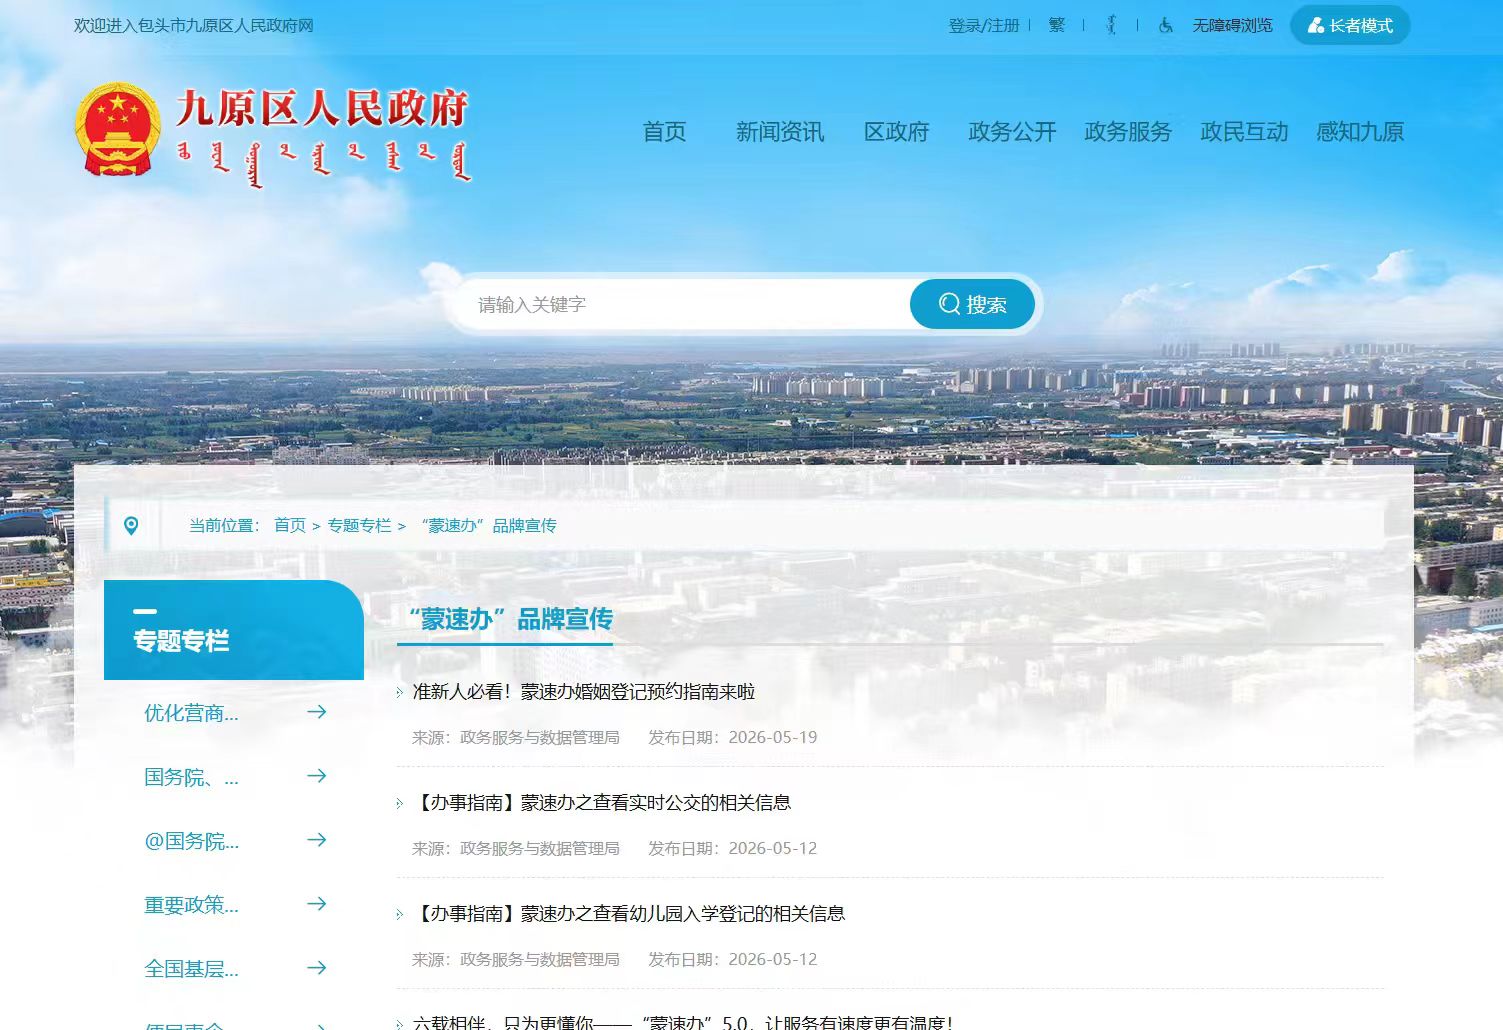Open sidebar item 重要政策...

pos(191,905)
